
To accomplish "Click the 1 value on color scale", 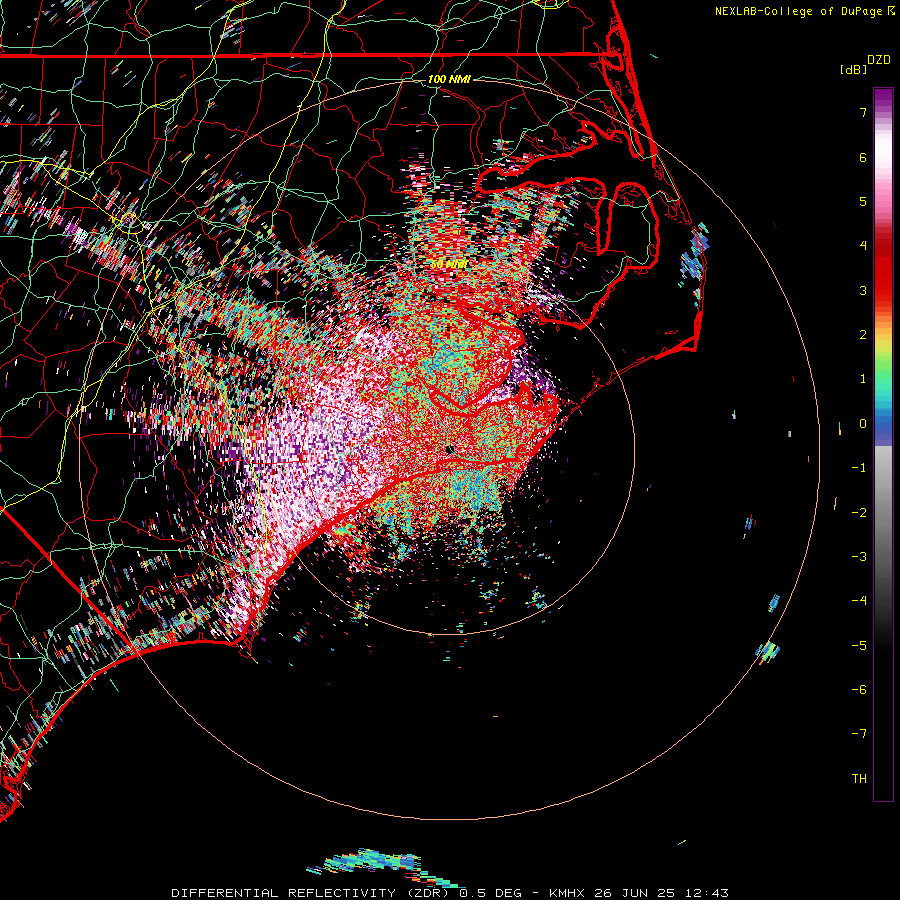I will (x=863, y=379).
